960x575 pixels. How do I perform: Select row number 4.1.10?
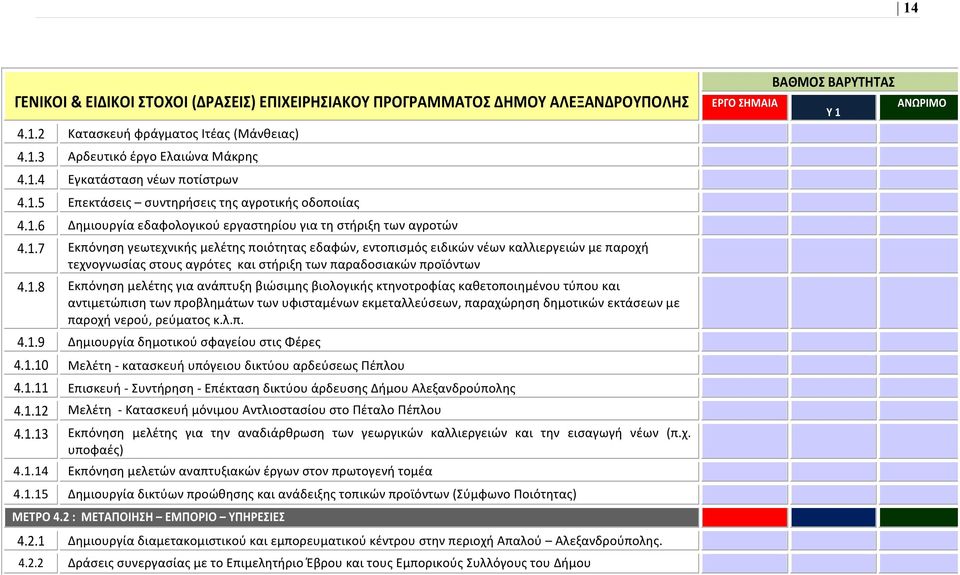tap(31, 366)
